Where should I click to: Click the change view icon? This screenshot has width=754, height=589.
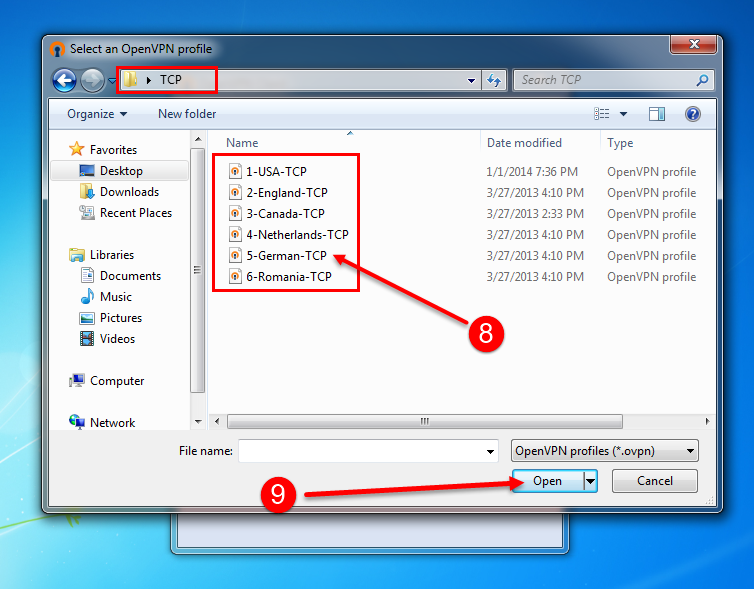[x=602, y=114]
